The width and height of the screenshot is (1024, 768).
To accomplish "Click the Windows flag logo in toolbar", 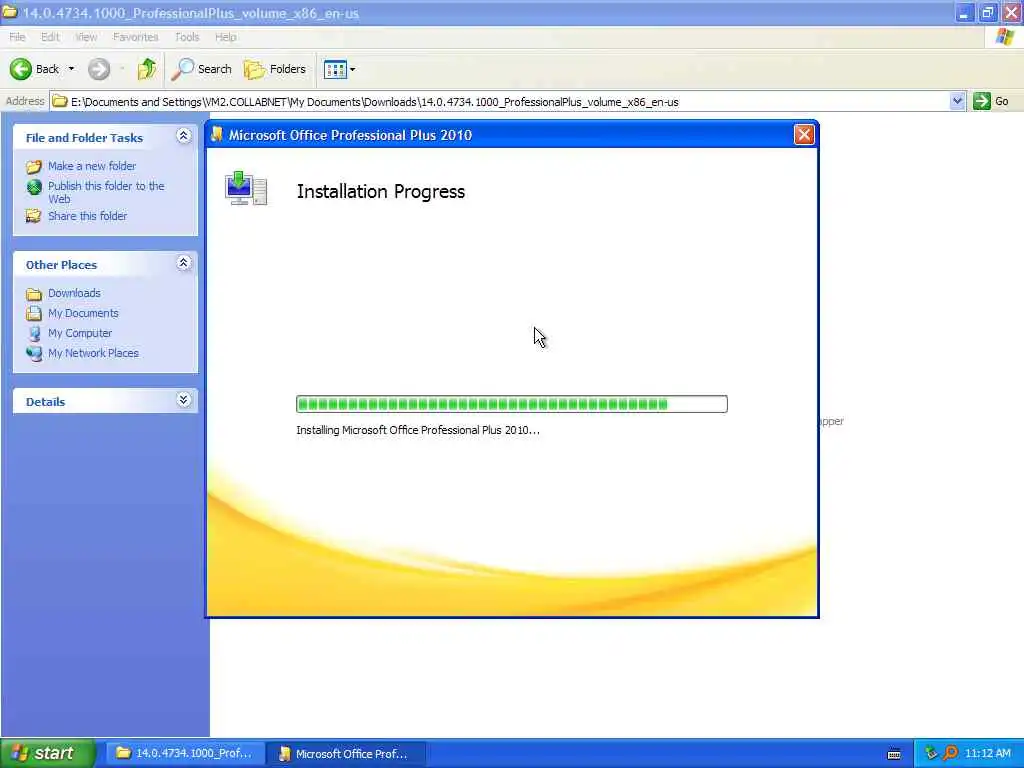I will [x=1004, y=37].
